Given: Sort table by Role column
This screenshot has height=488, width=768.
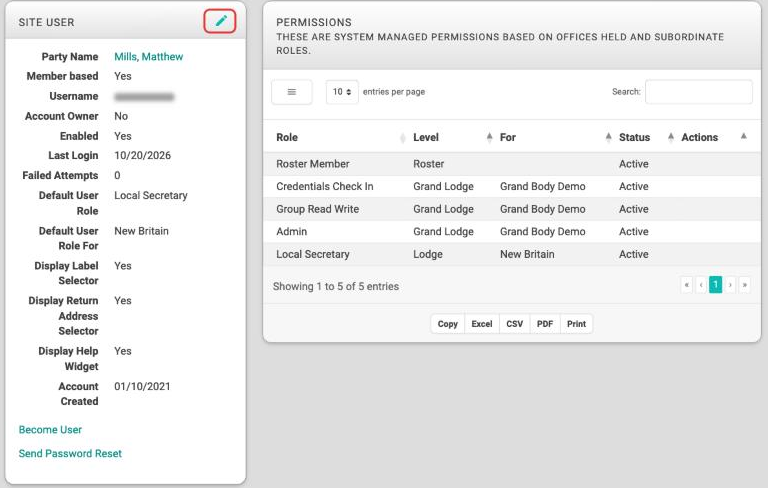Looking at the screenshot, I should pyautogui.click(x=341, y=137).
